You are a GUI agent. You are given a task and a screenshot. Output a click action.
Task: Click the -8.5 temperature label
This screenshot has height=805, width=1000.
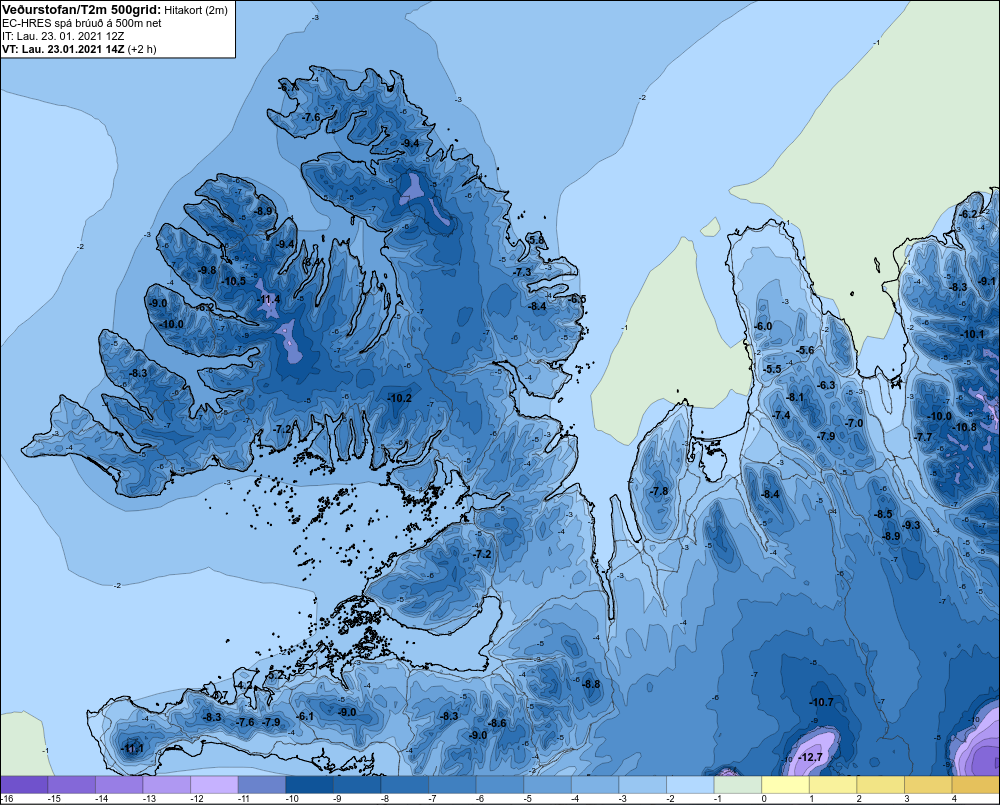[x=883, y=514]
